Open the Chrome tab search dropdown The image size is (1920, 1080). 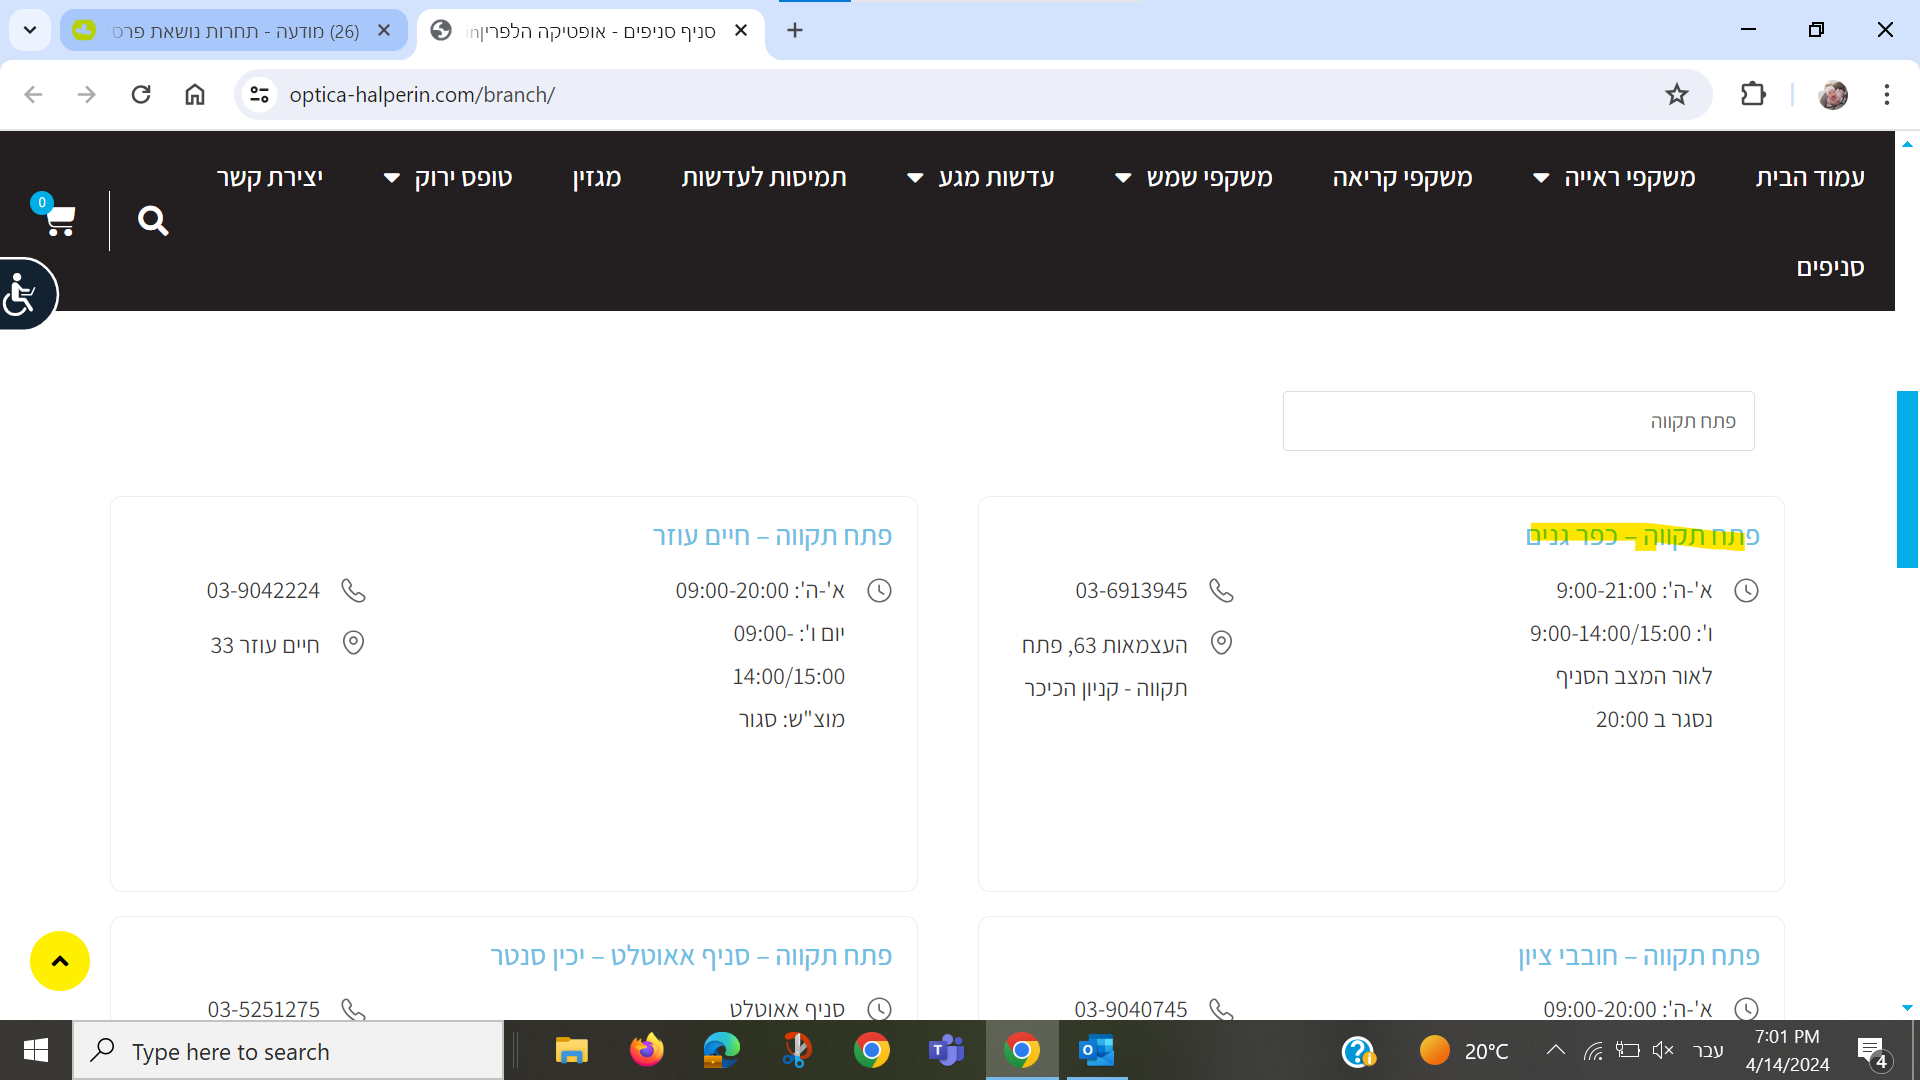point(30,30)
